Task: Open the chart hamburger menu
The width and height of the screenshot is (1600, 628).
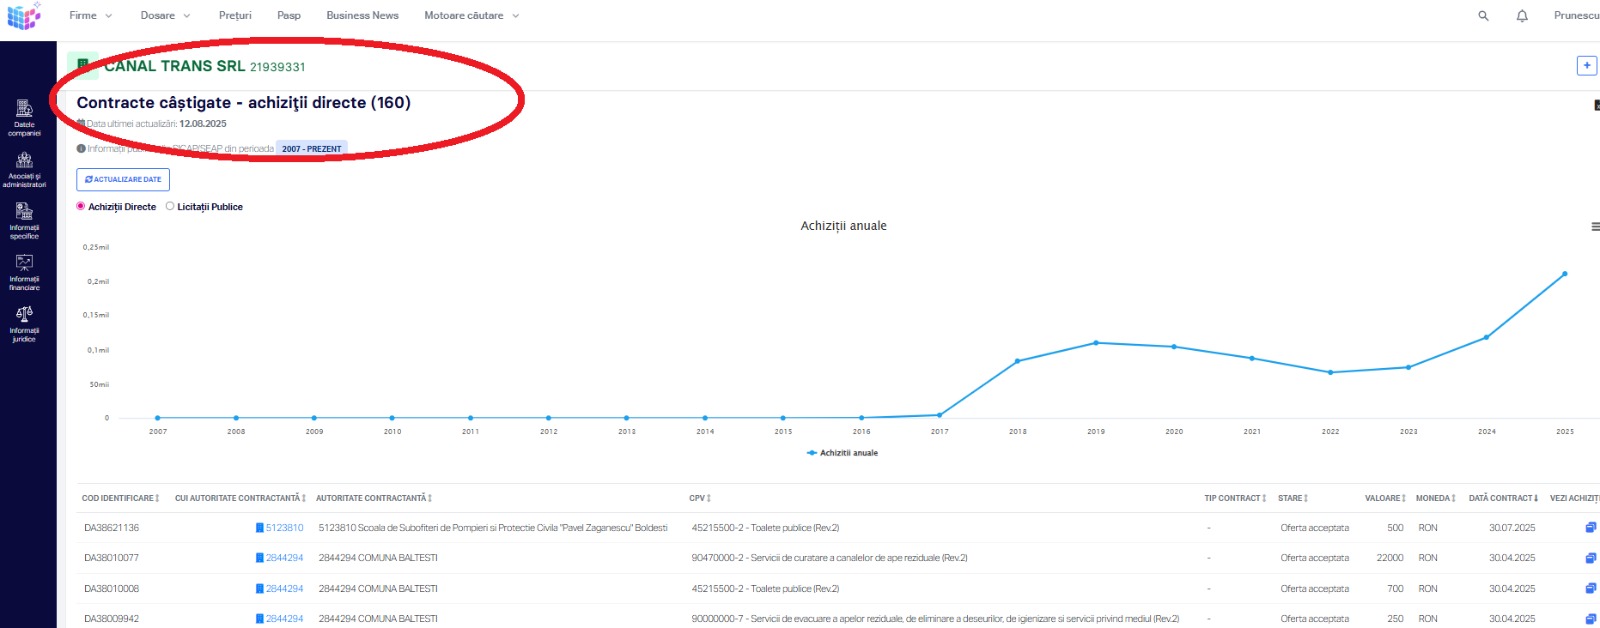Action: [1595, 227]
